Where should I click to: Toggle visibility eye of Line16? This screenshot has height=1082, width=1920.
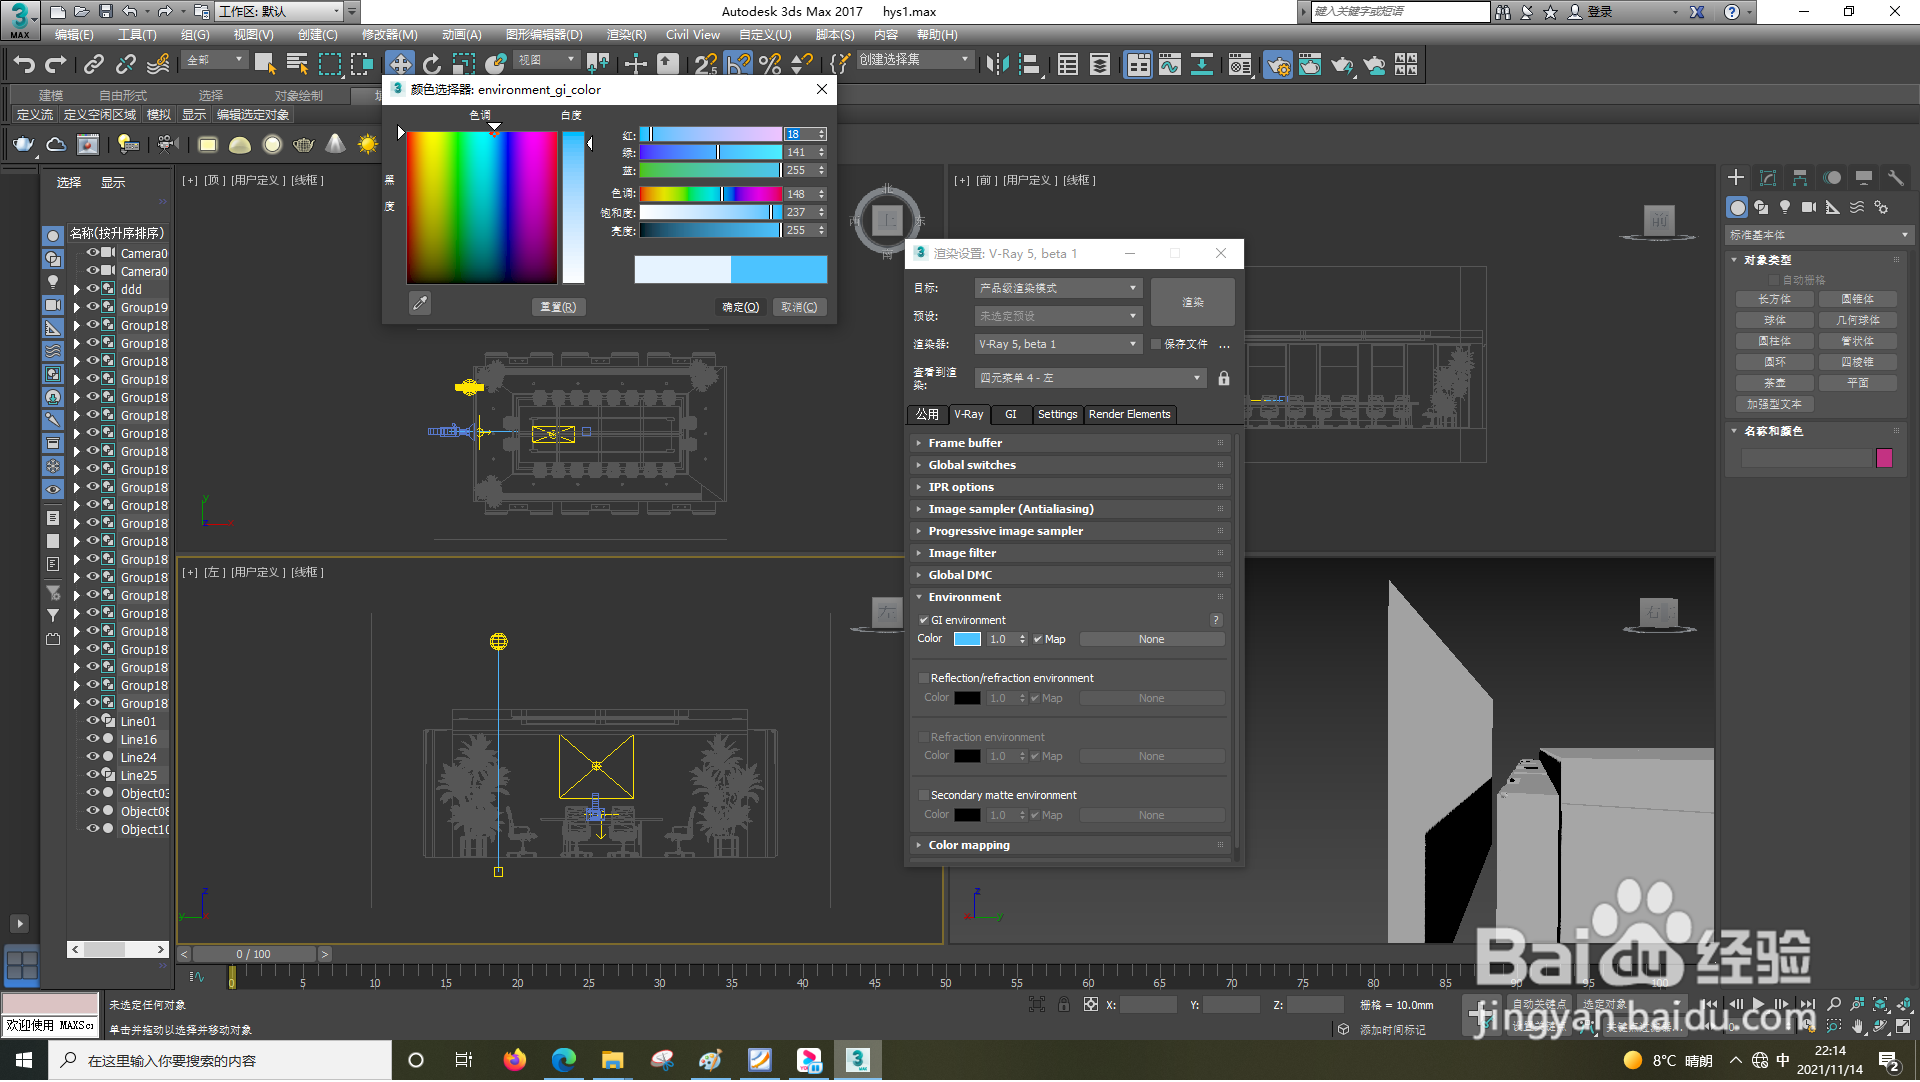(x=92, y=739)
